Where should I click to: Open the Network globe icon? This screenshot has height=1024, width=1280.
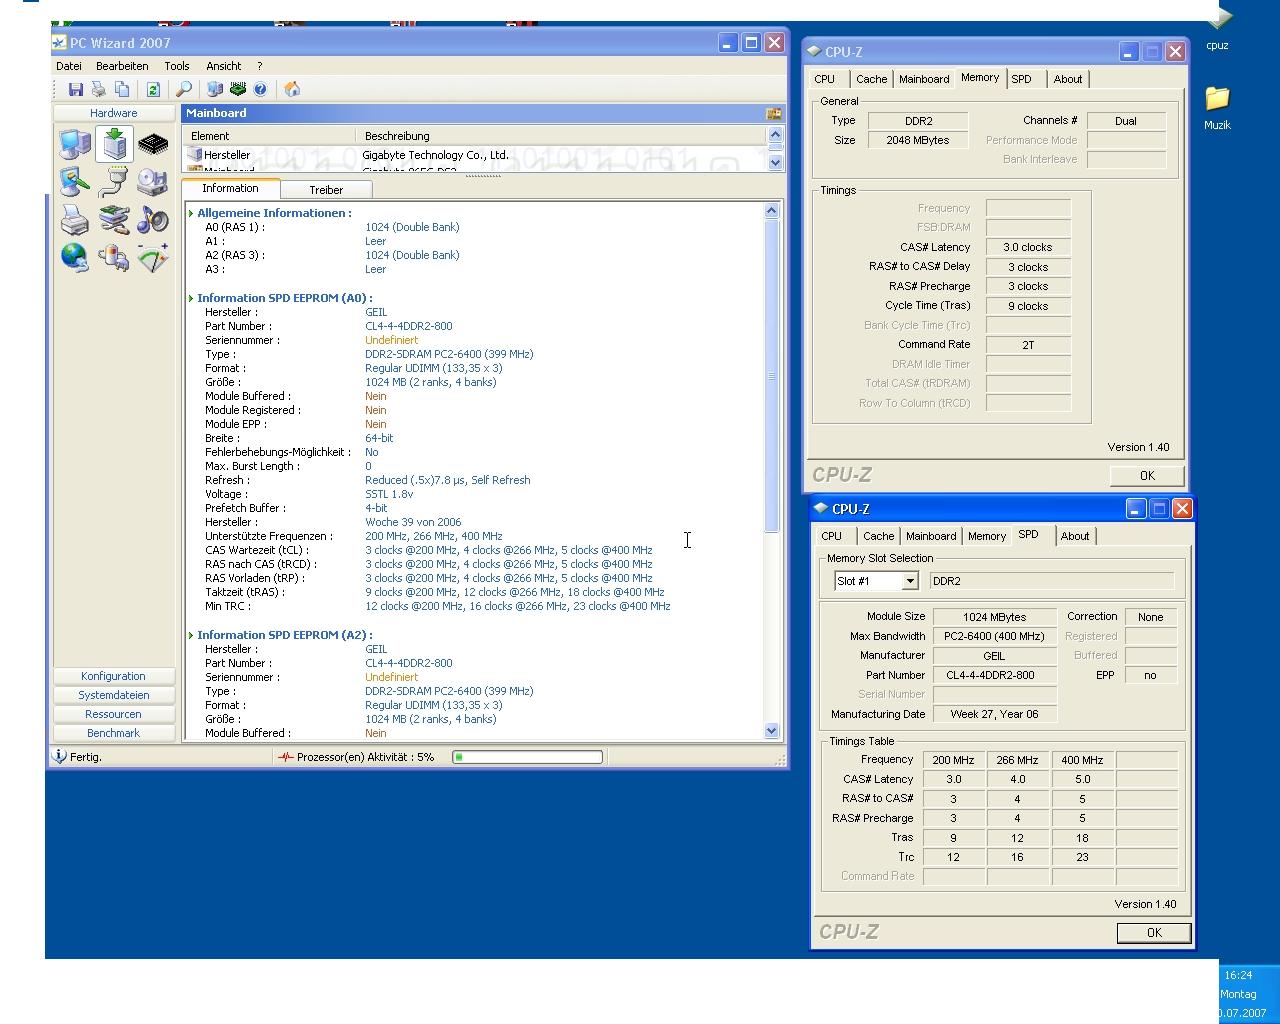(x=75, y=258)
